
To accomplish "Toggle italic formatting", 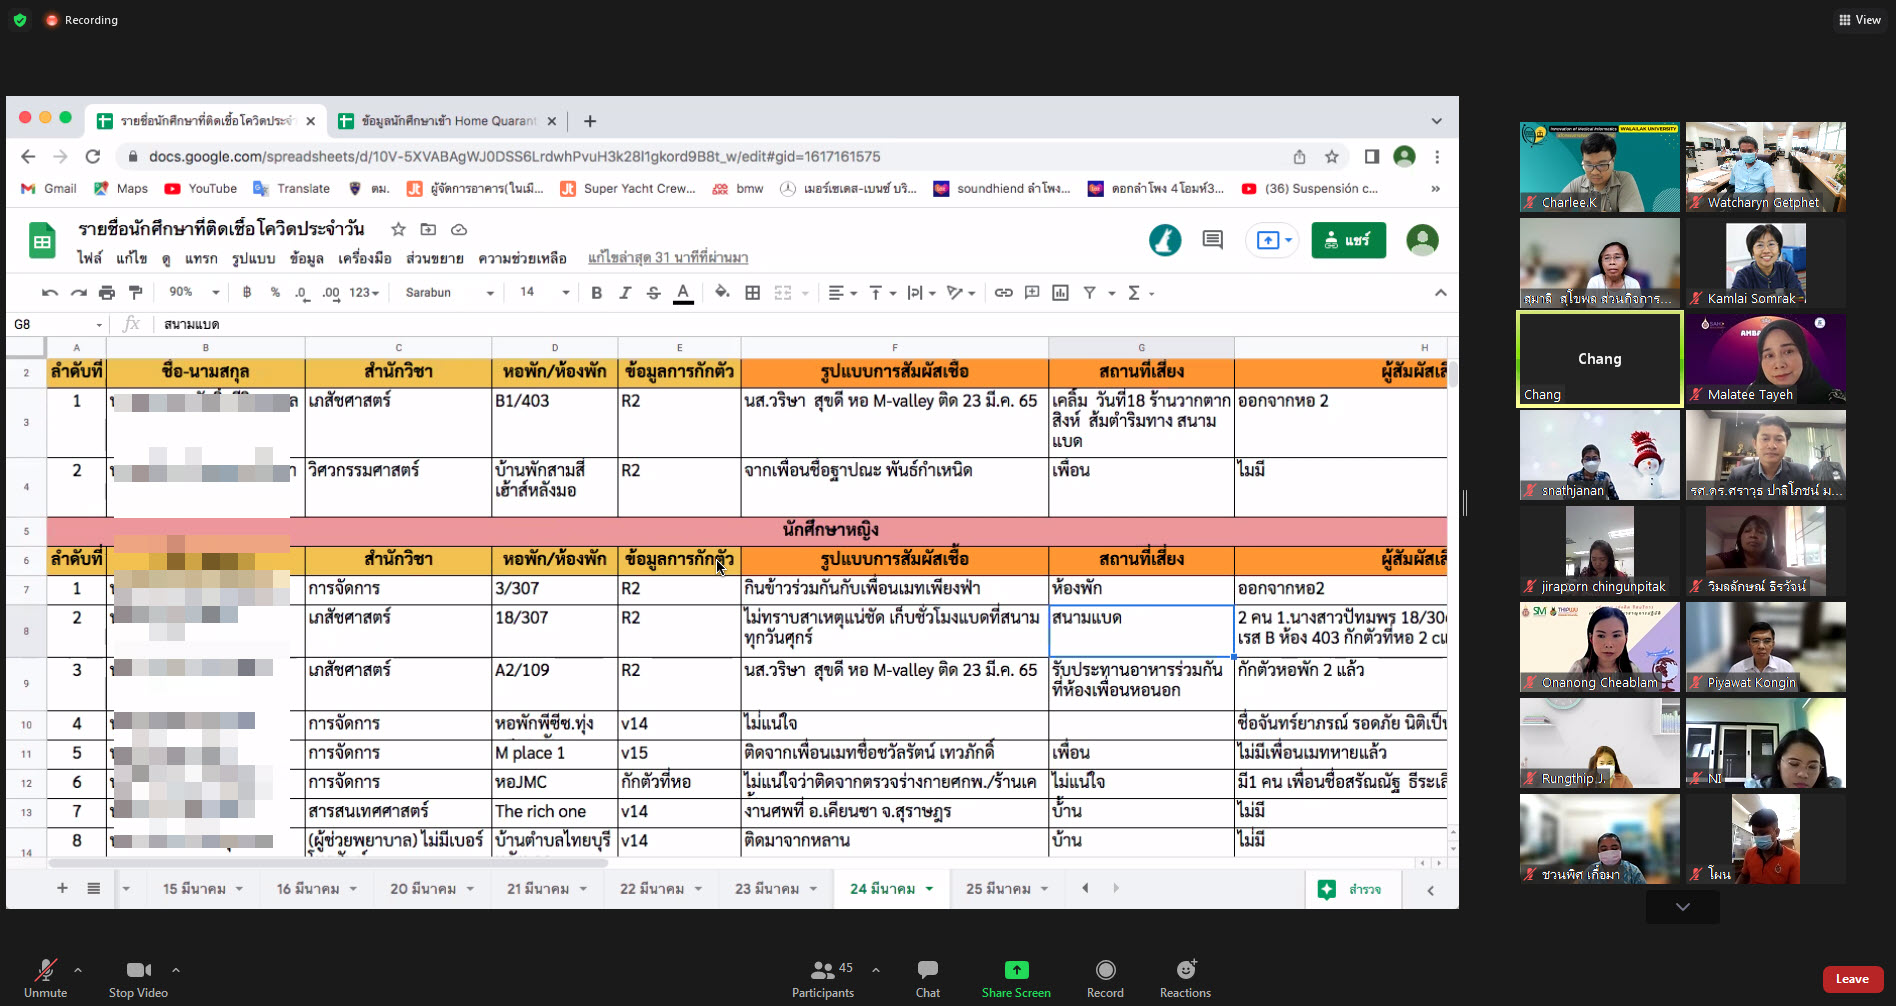I will pos(625,293).
